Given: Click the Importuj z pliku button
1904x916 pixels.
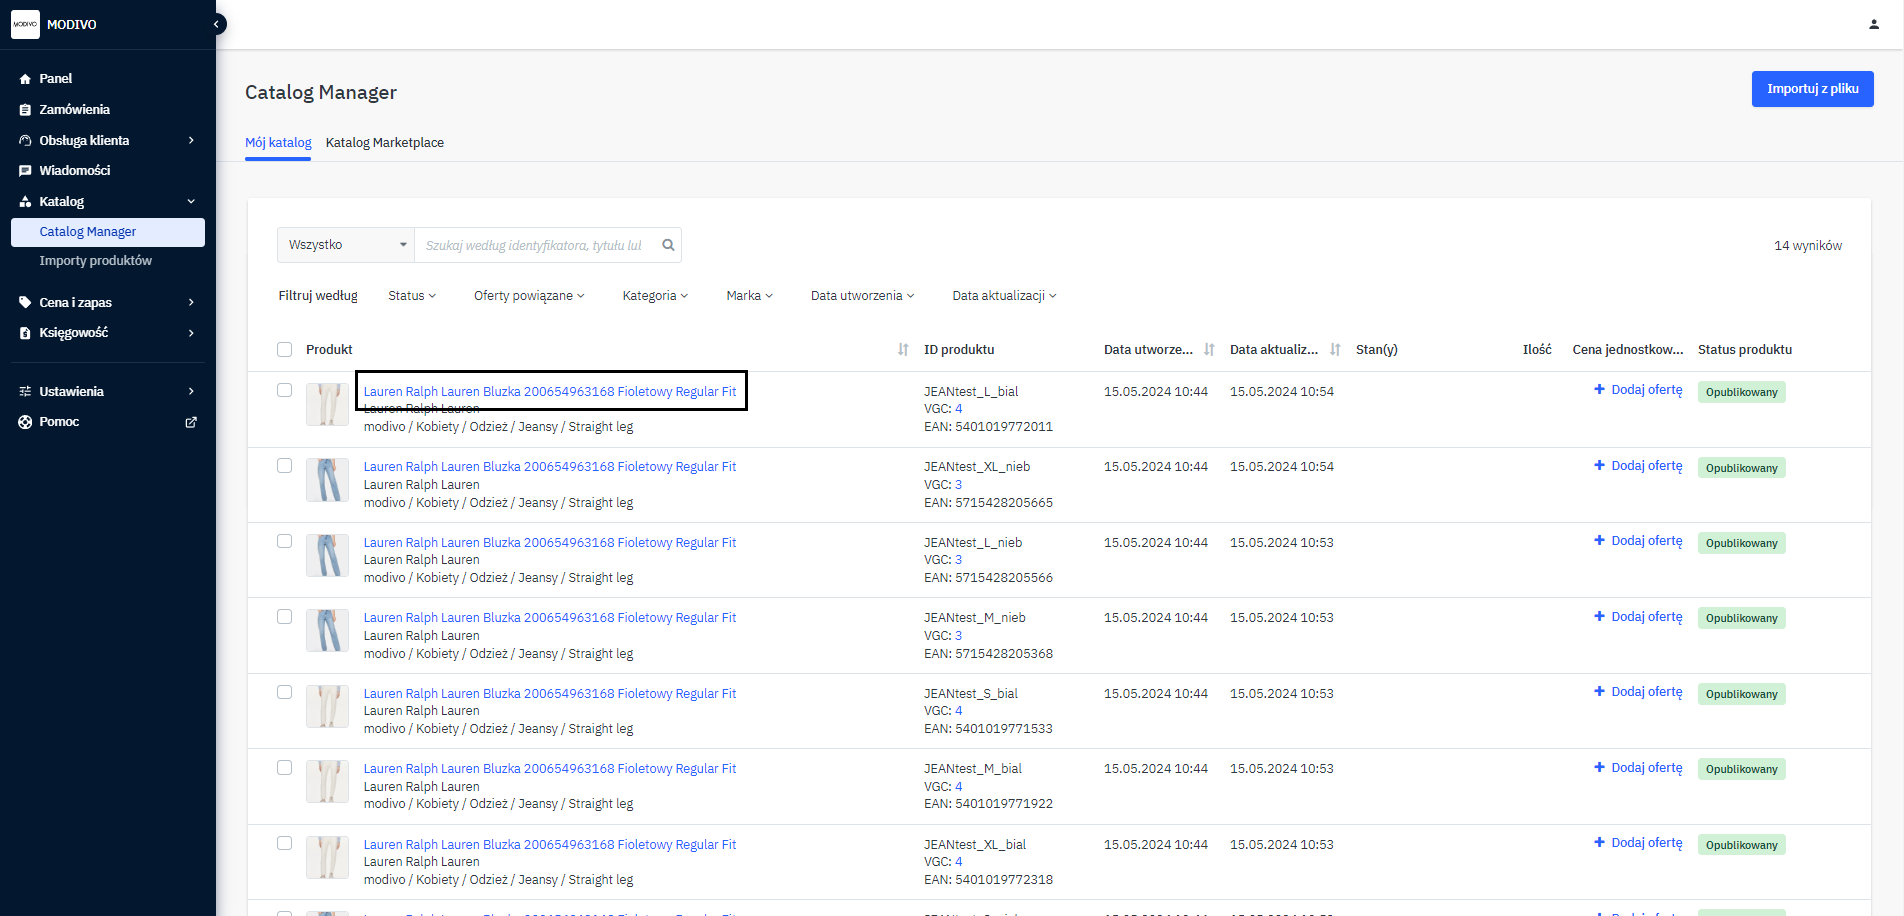Looking at the screenshot, I should click(1812, 89).
